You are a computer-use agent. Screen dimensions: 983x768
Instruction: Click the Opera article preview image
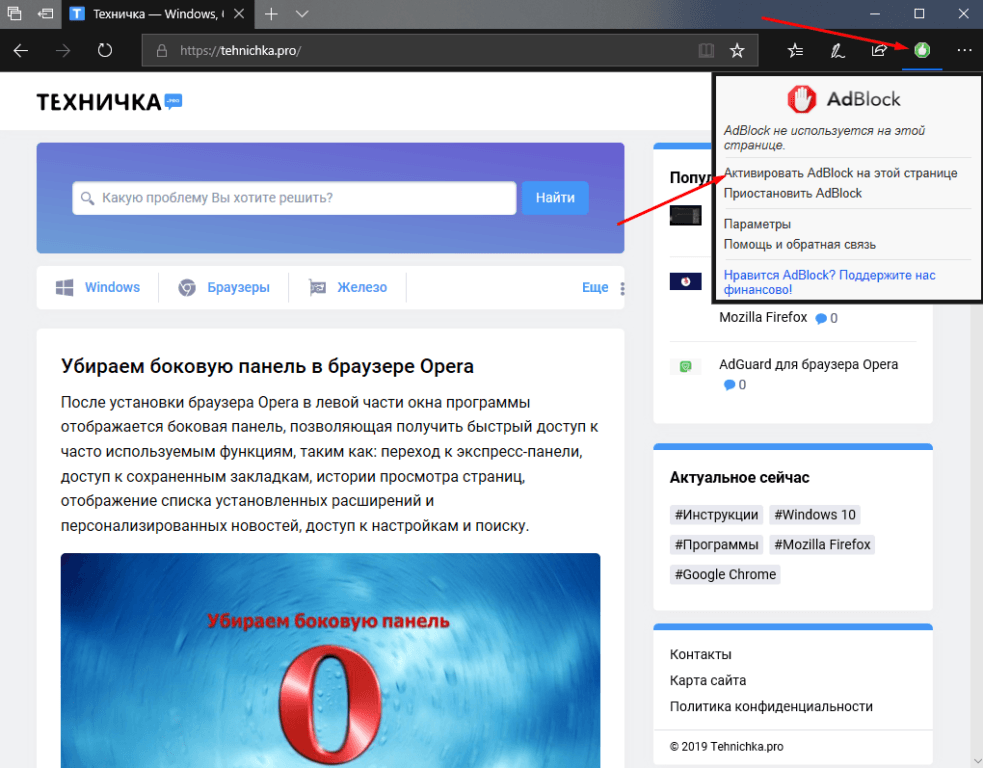point(330,660)
